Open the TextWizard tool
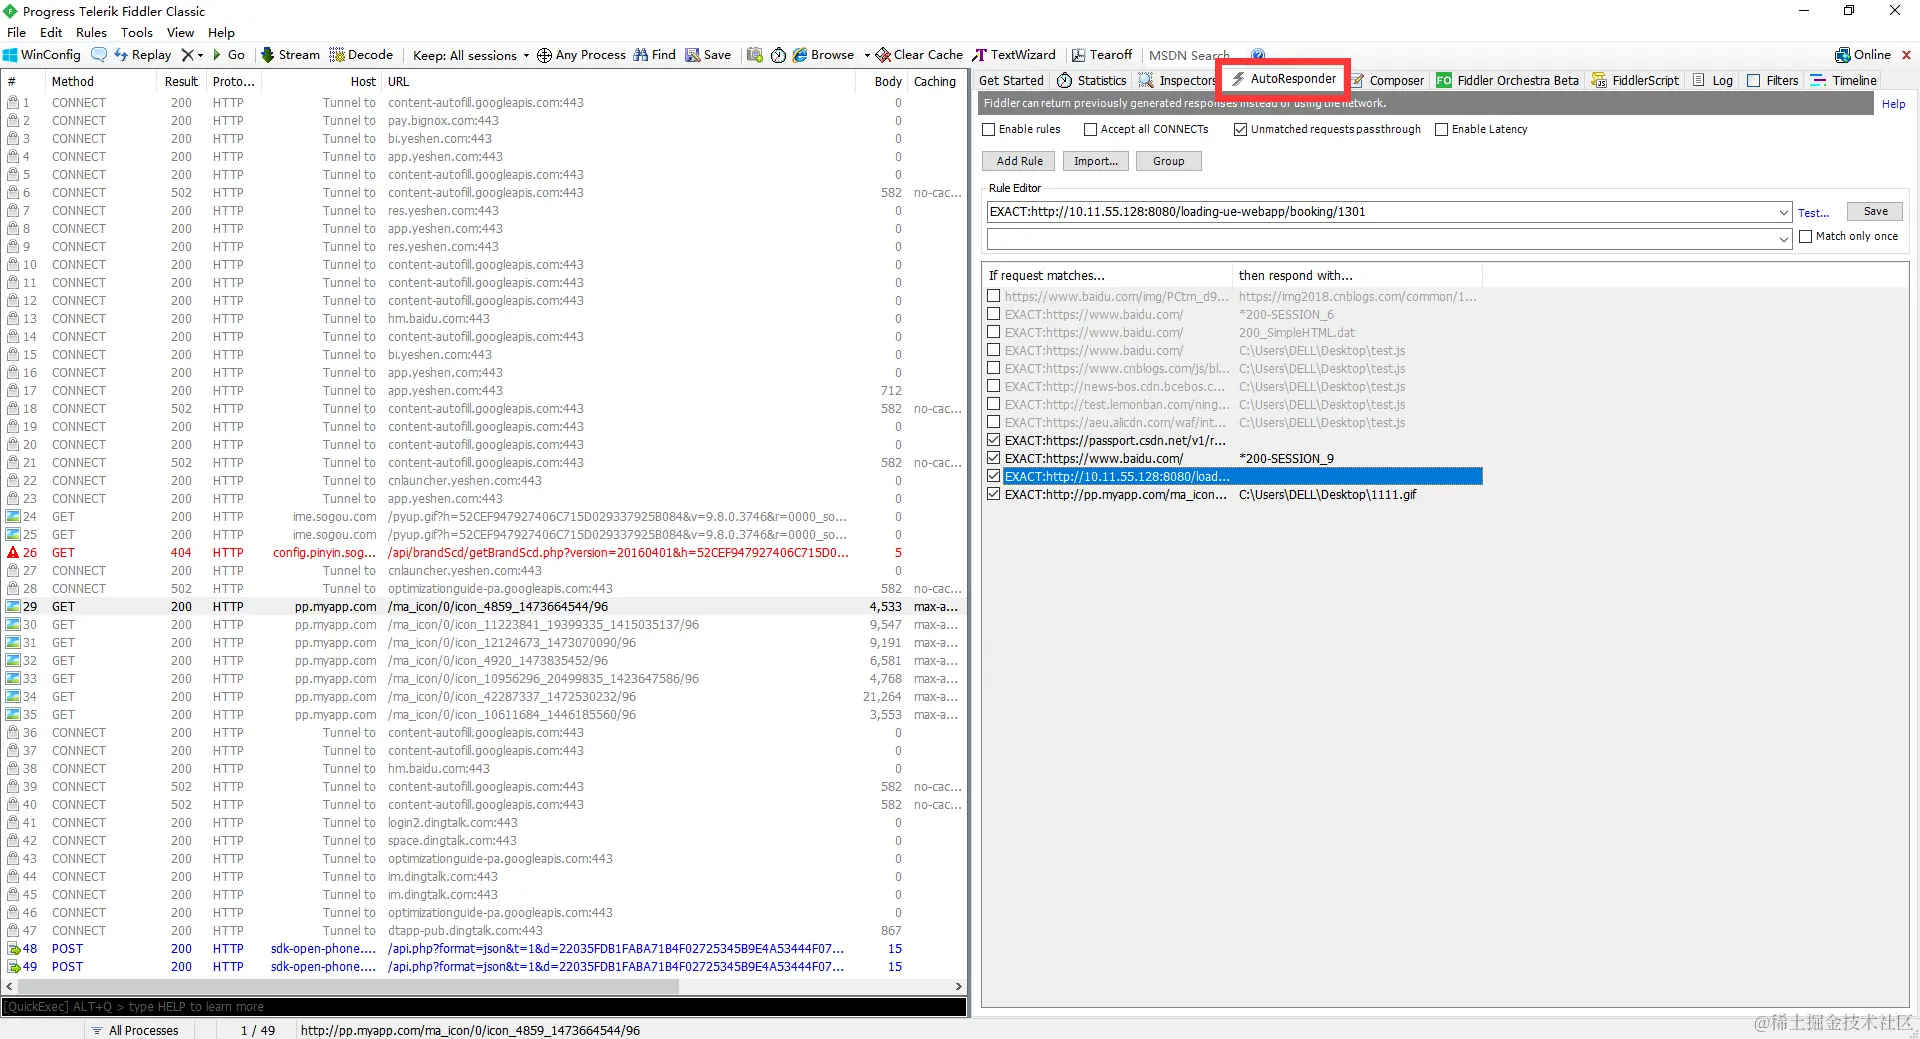 (x=1014, y=55)
